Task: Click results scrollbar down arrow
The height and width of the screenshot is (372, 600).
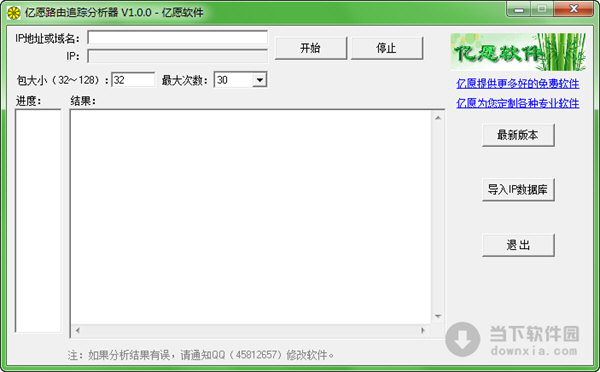Action: [x=438, y=316]
